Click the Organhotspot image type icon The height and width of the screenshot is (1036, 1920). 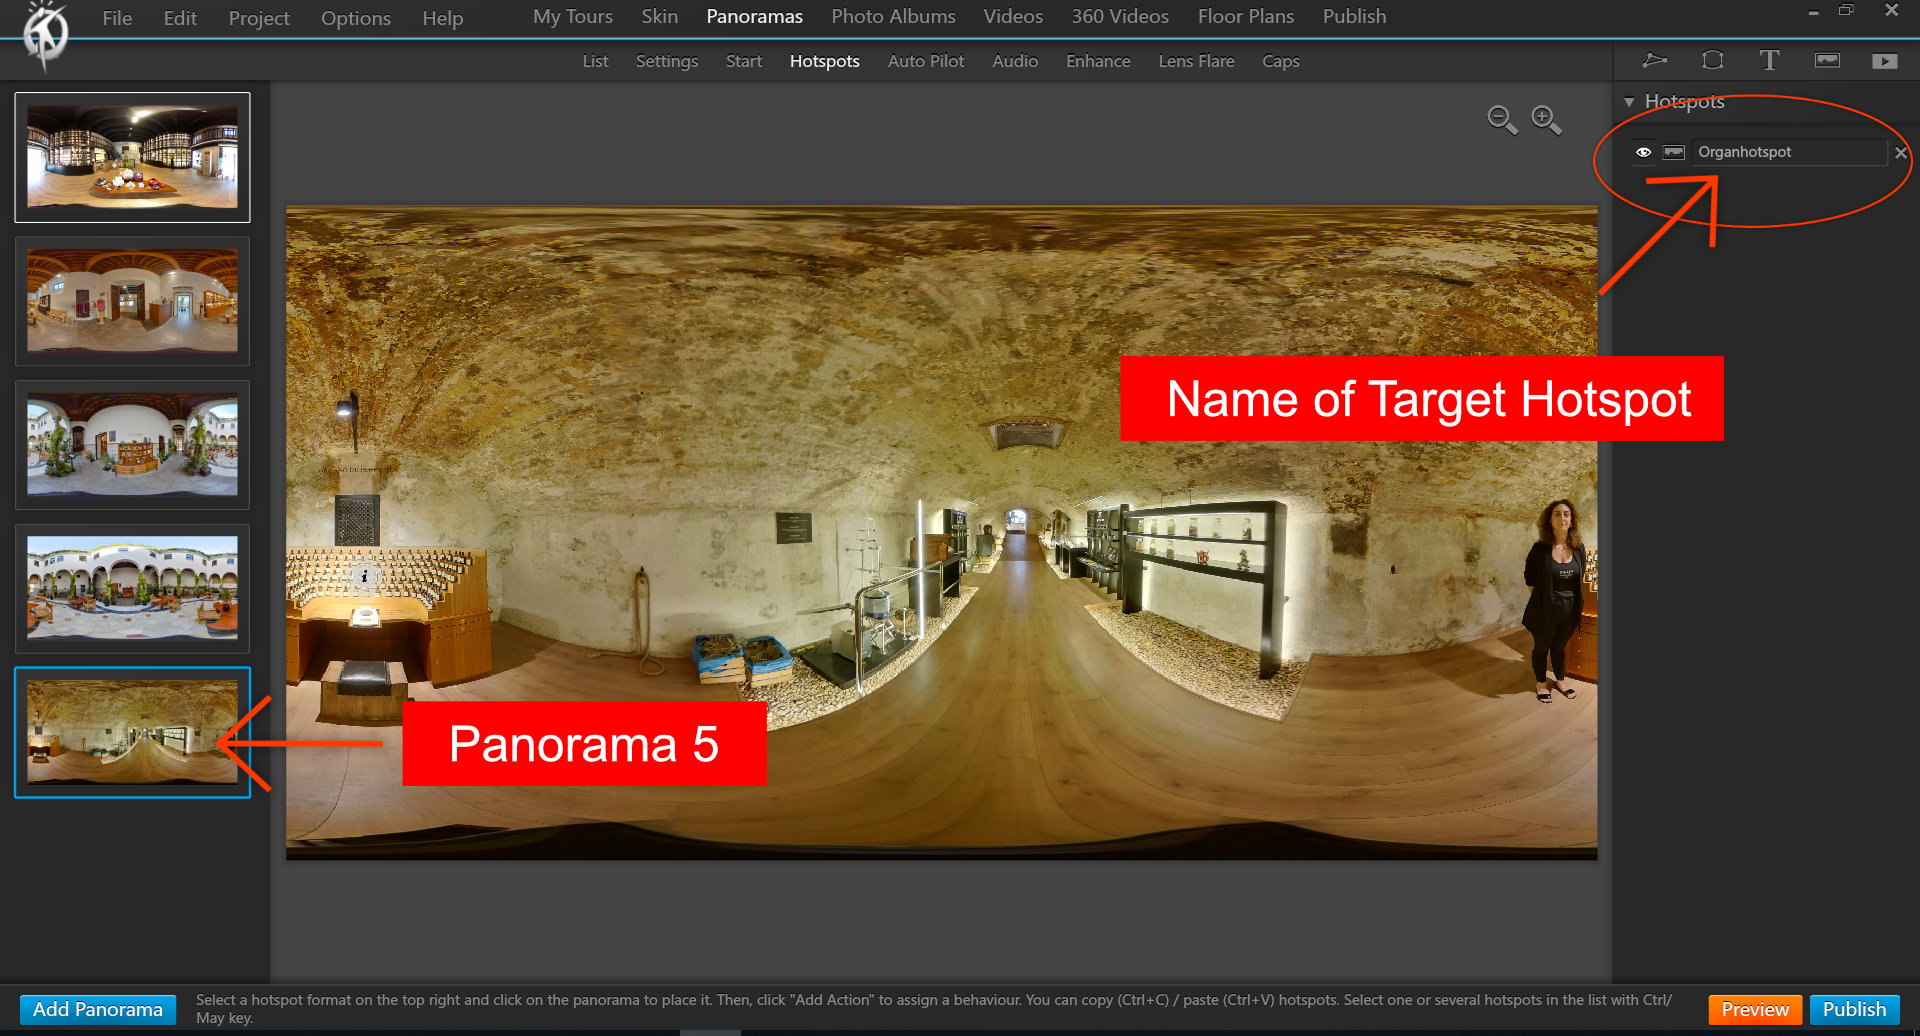(1674, 152)
